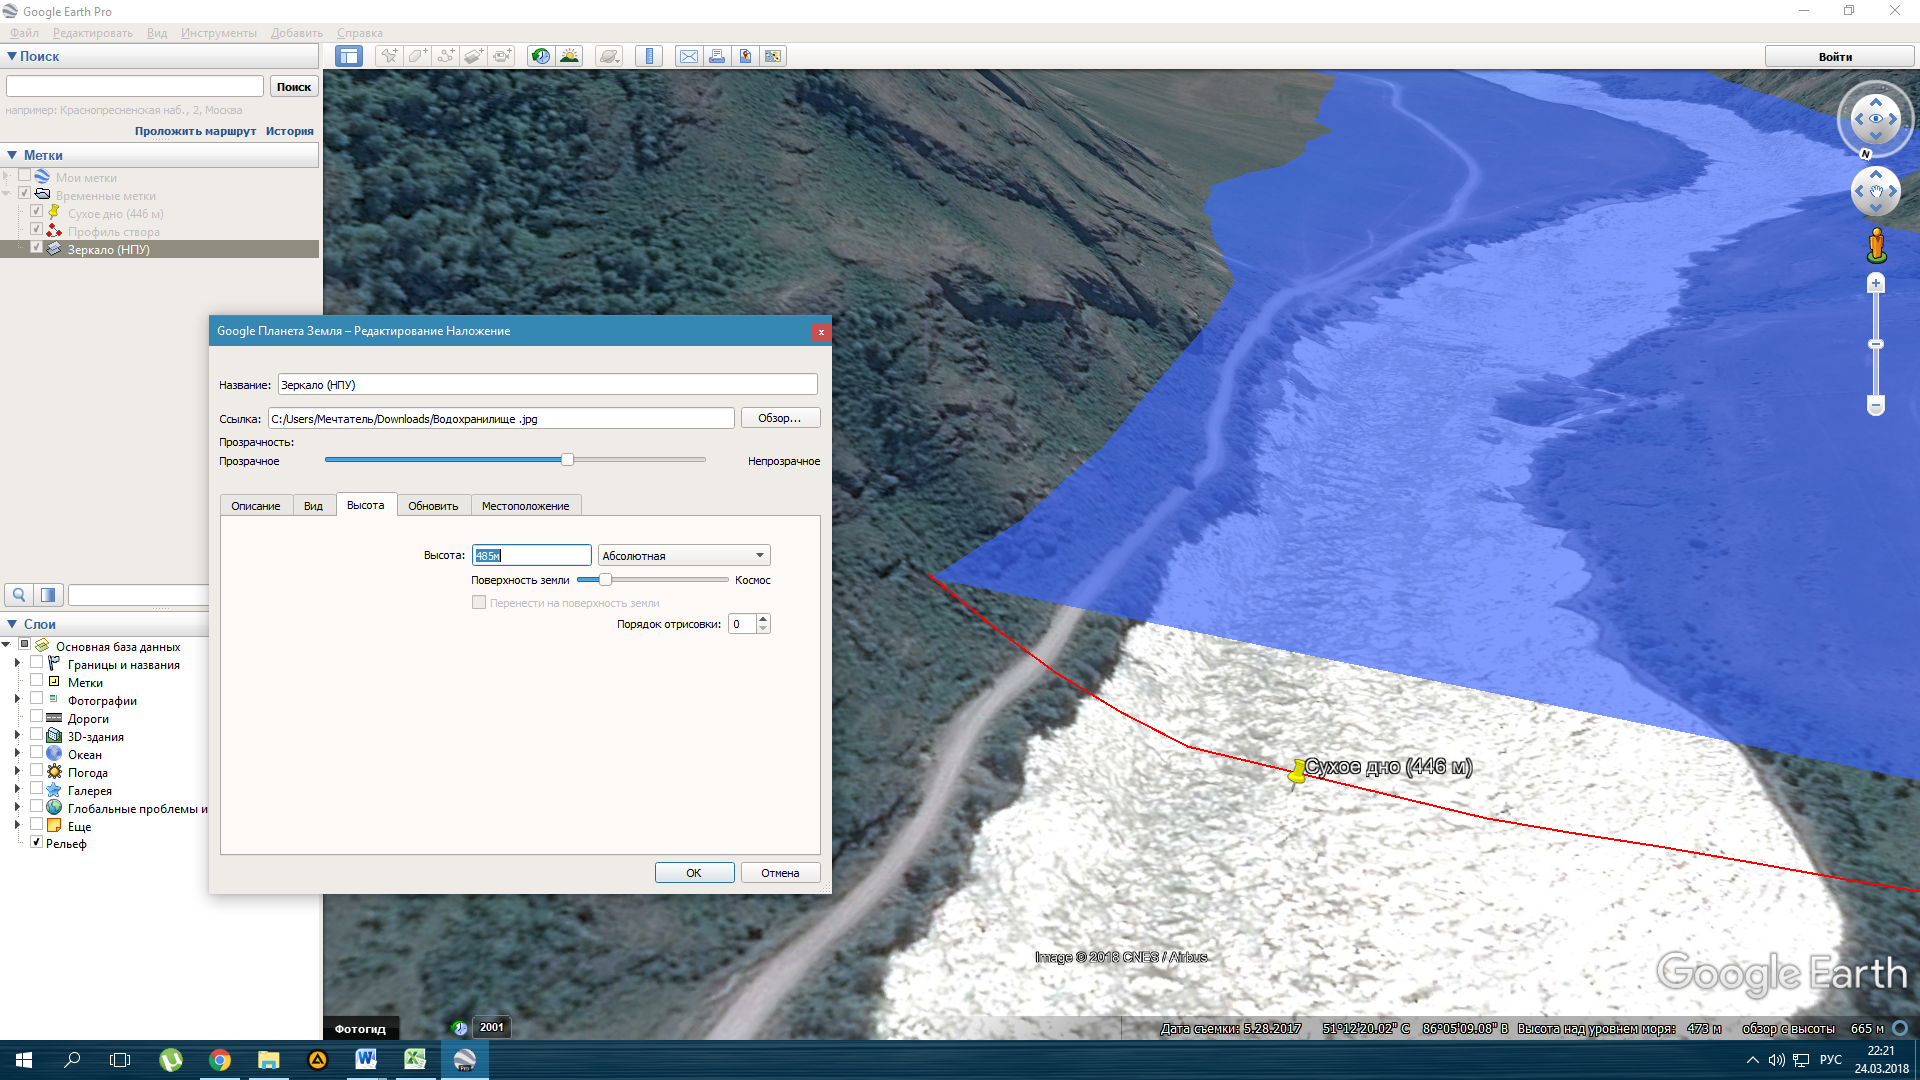Click the Street View pegman icon
This screenshot has height=1080, width=1920.
click(1876, 245)
